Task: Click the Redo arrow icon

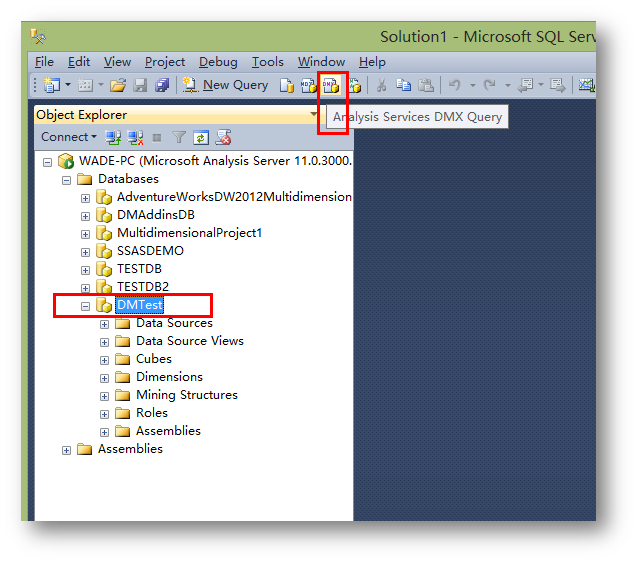Action: tap(489, 85)
